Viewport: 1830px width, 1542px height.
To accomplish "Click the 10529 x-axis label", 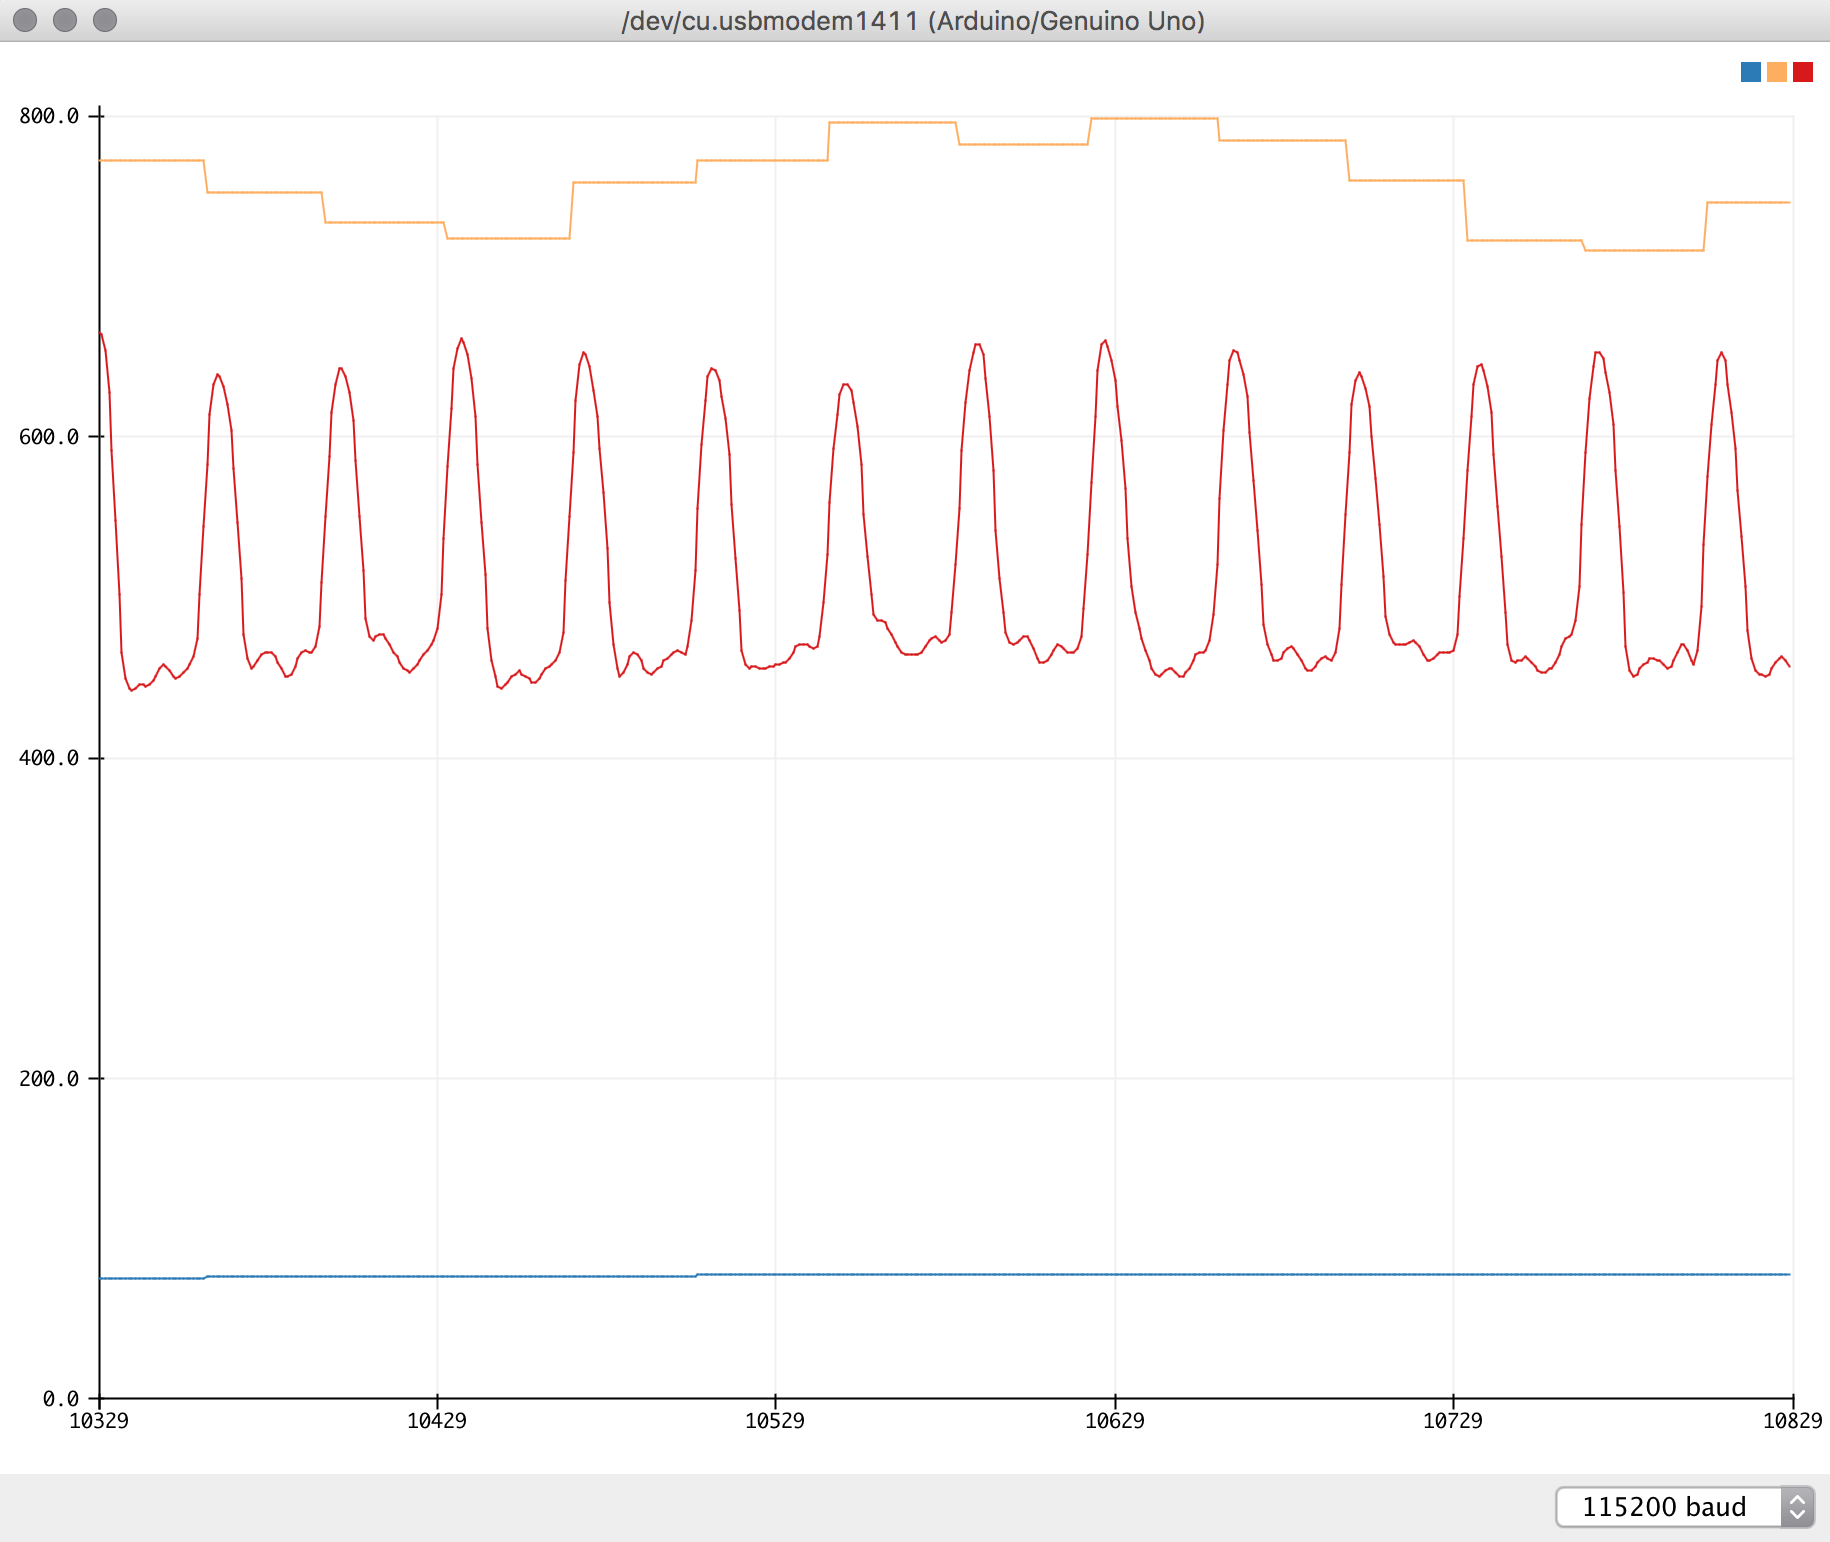I will coord(775,1421).
